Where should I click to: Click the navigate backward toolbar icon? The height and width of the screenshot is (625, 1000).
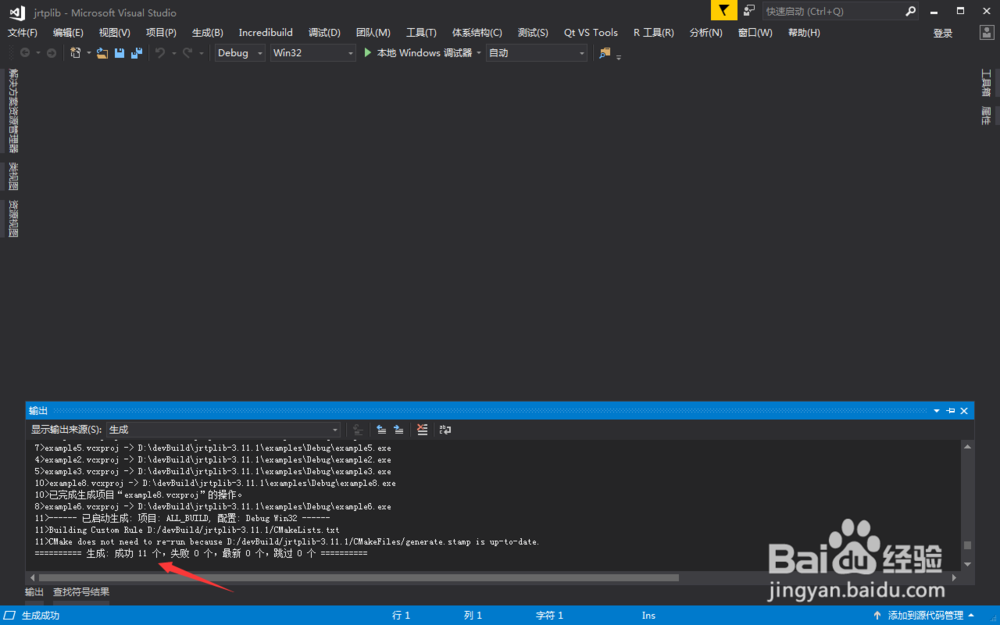click(25, 53)
